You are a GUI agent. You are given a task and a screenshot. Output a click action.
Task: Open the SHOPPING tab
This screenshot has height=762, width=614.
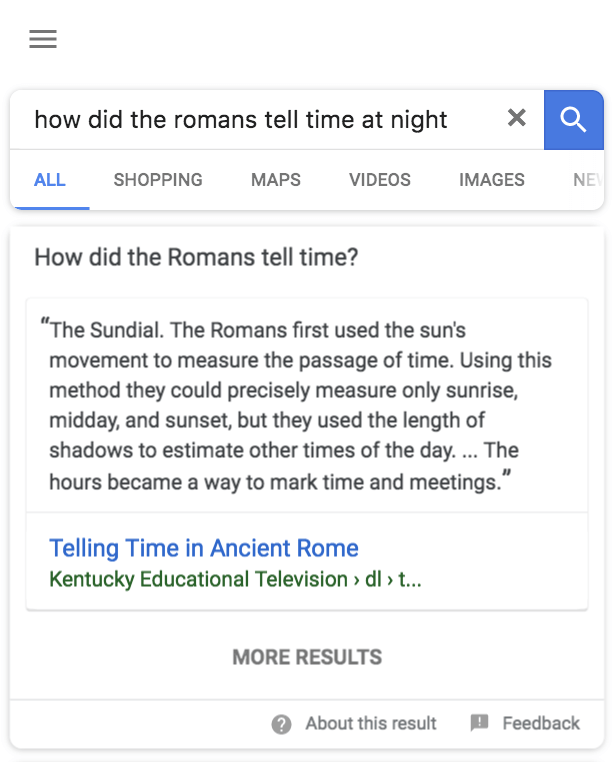(158, 180)
